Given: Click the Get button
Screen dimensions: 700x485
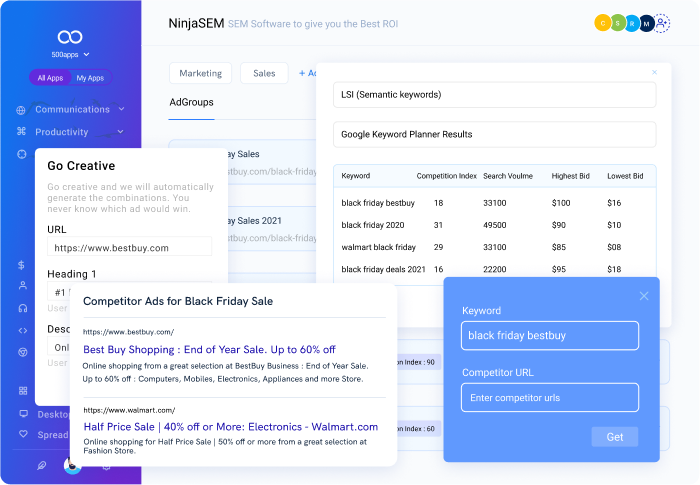Looking at the screenshot, I should 615,437.
